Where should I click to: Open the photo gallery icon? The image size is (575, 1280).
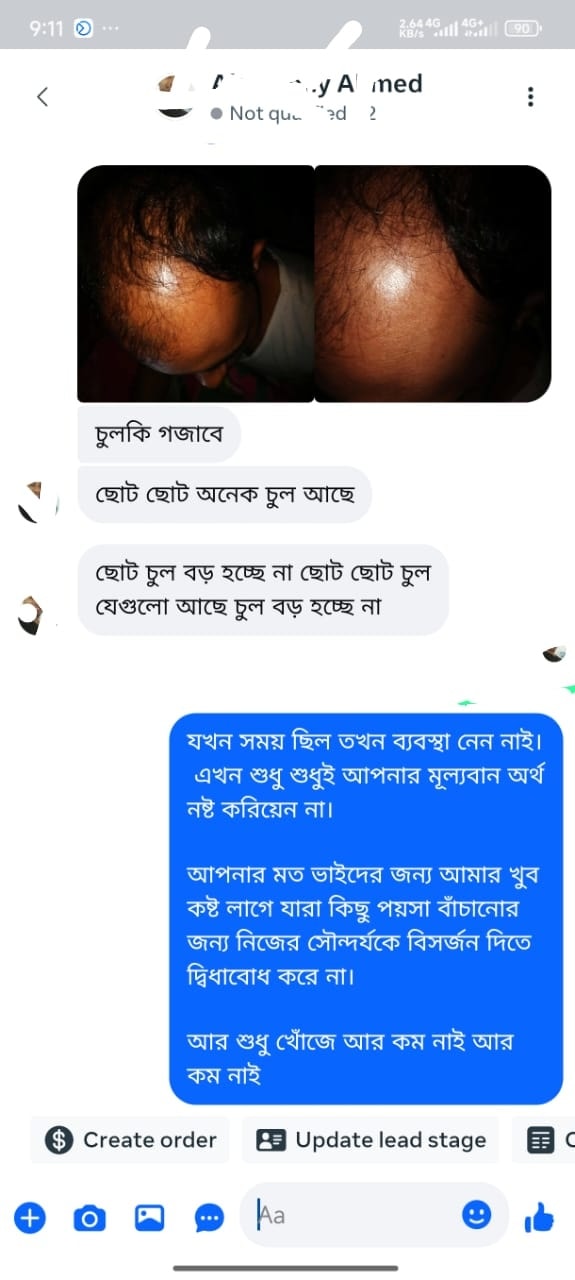coord(149,1217)
